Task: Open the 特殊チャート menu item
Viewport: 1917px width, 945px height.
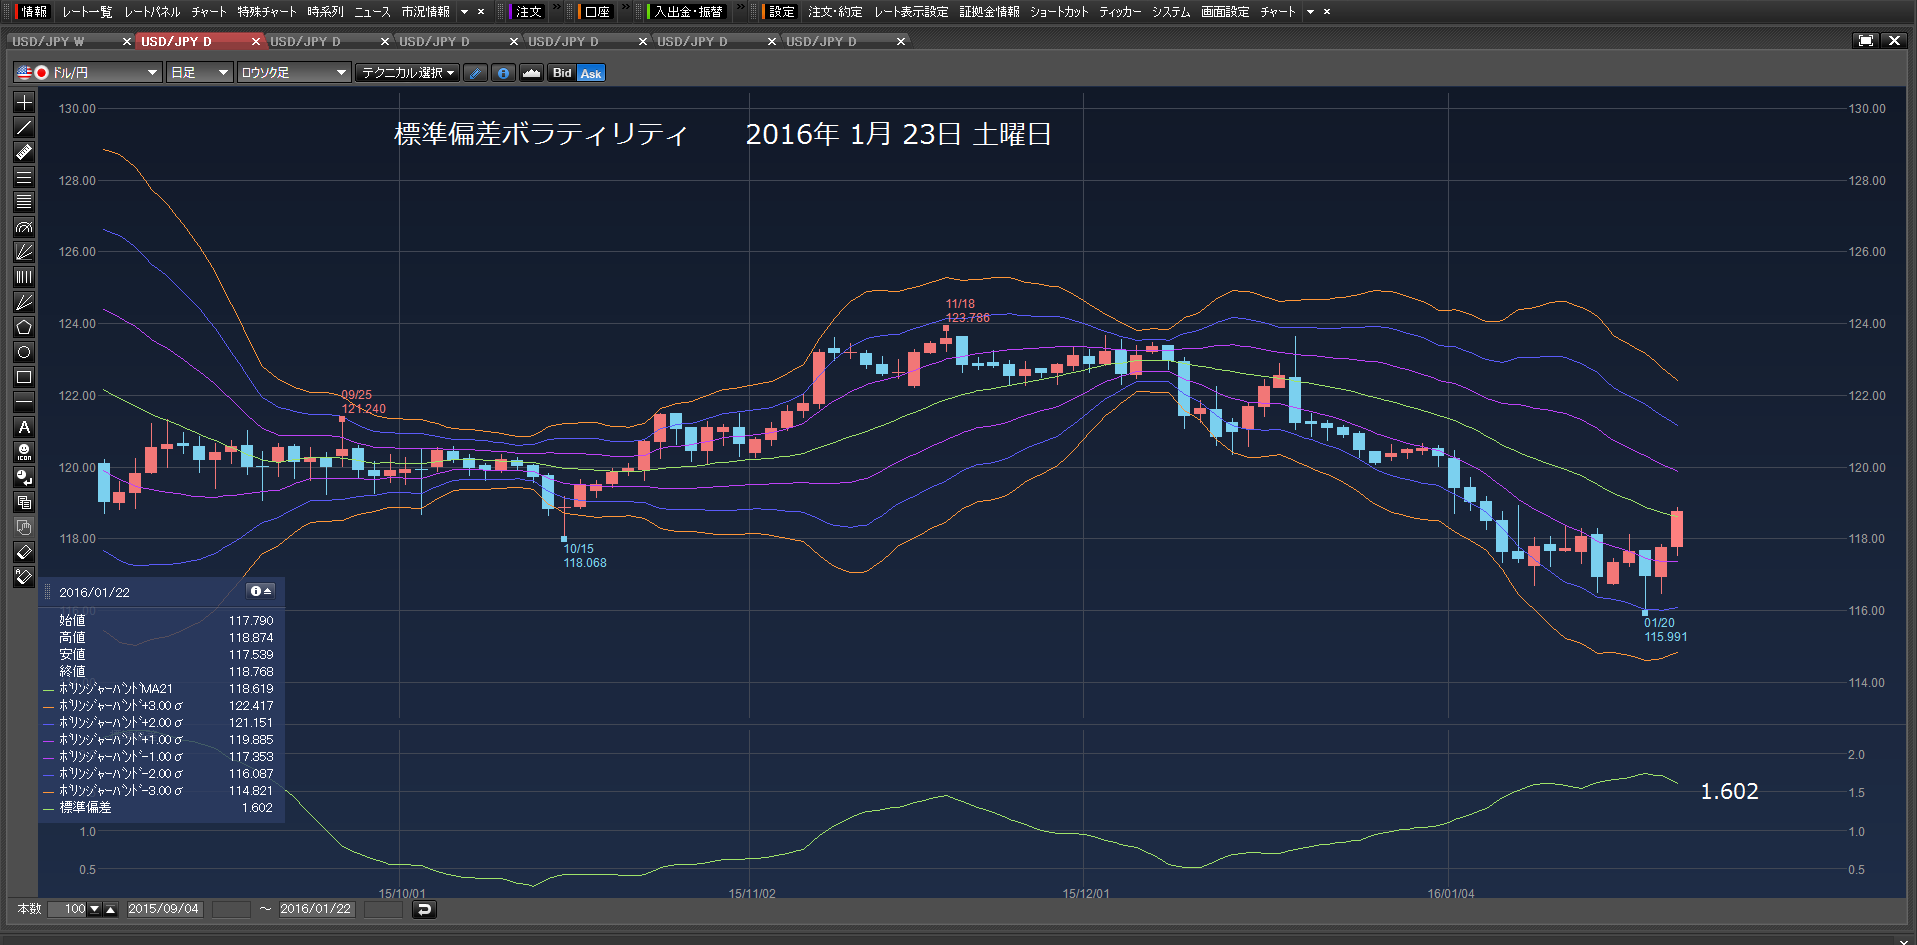Action: pyautogui.click(x=267, y=12)
